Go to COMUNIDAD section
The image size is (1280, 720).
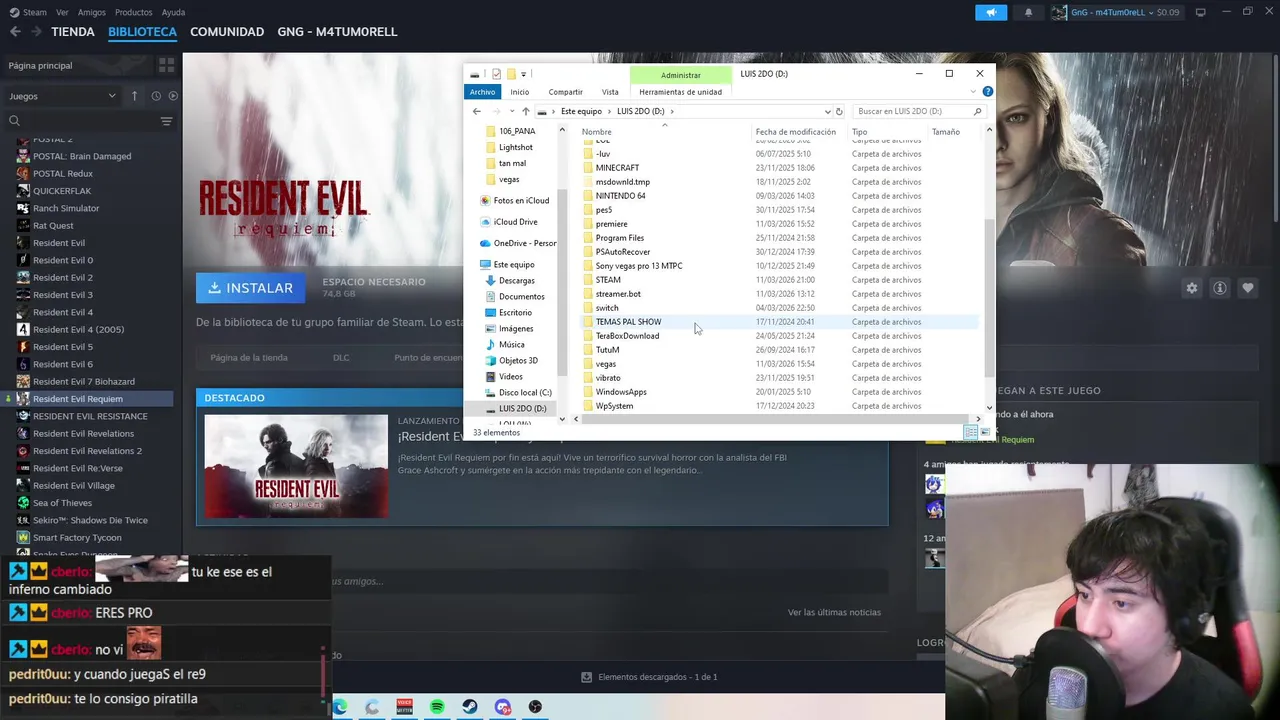227,32
